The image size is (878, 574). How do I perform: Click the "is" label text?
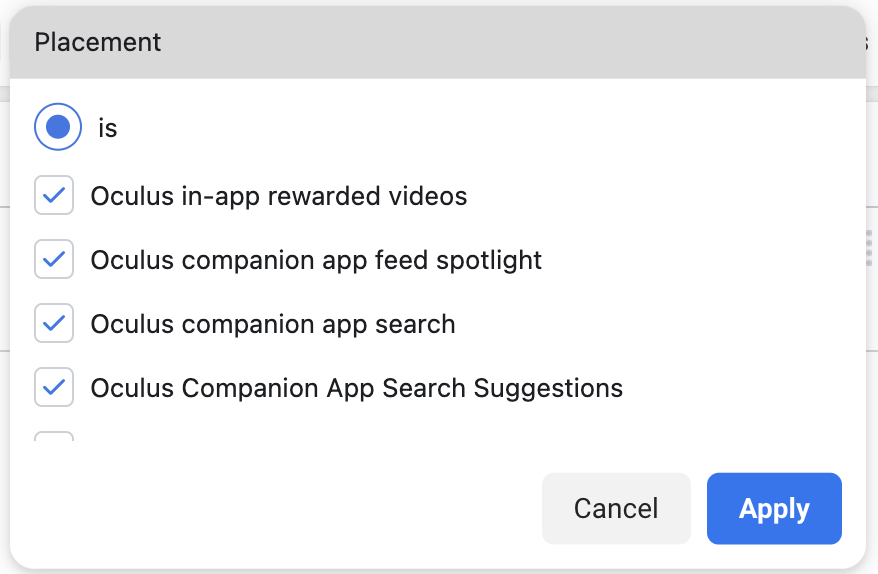(108, 128)
